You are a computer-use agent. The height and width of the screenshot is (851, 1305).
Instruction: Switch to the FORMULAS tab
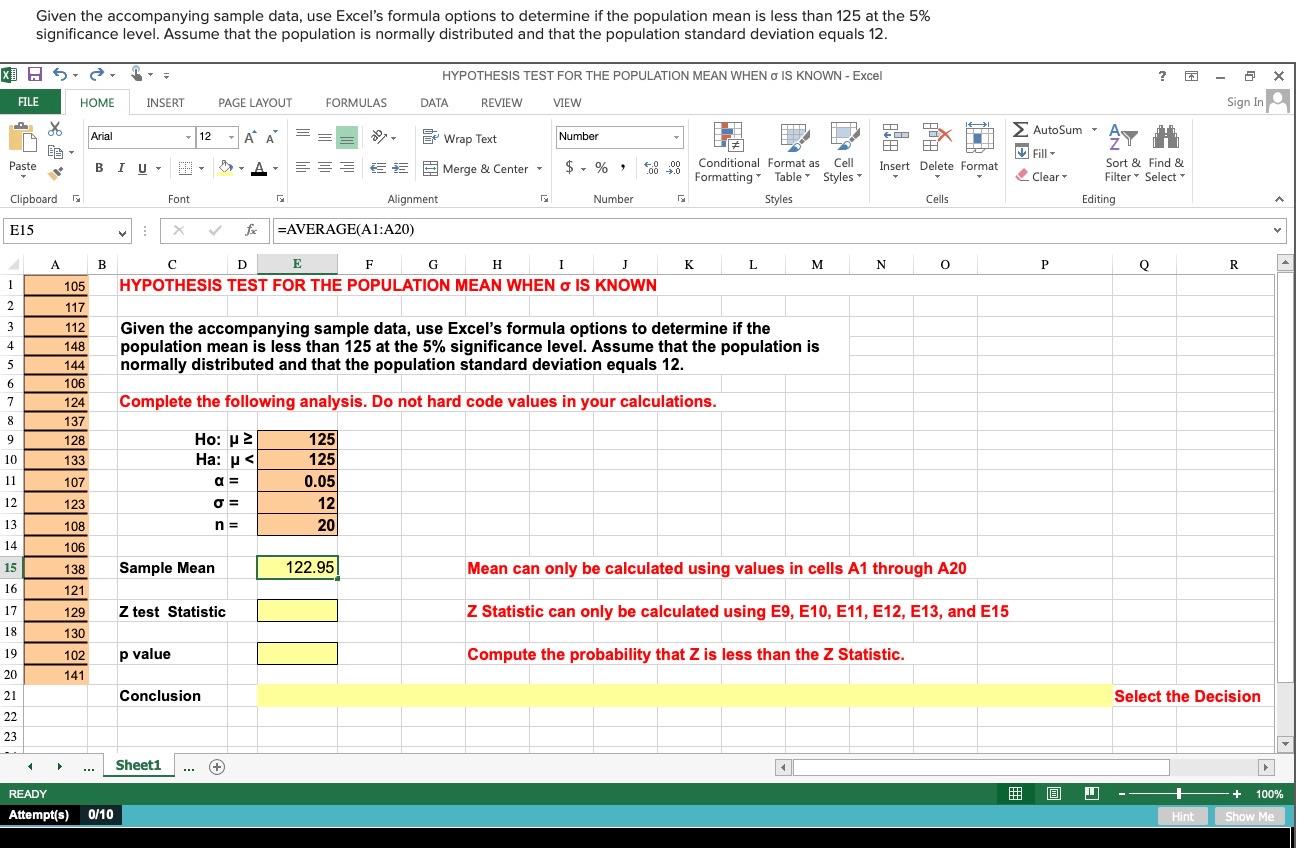point(356,103)
